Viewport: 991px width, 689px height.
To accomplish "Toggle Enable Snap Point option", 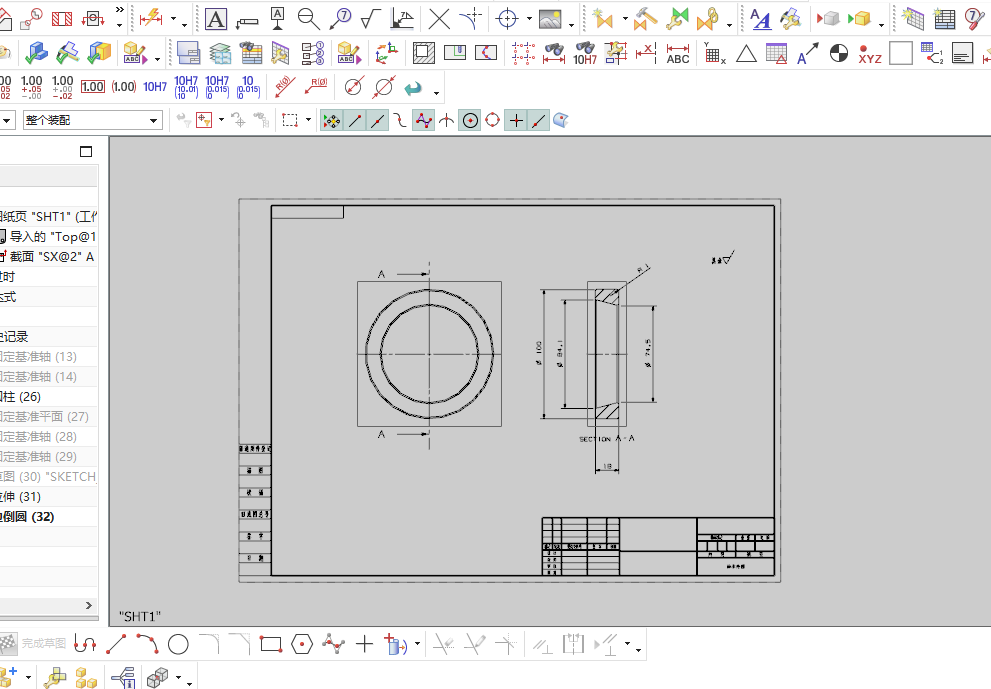I will click(331, 120).
